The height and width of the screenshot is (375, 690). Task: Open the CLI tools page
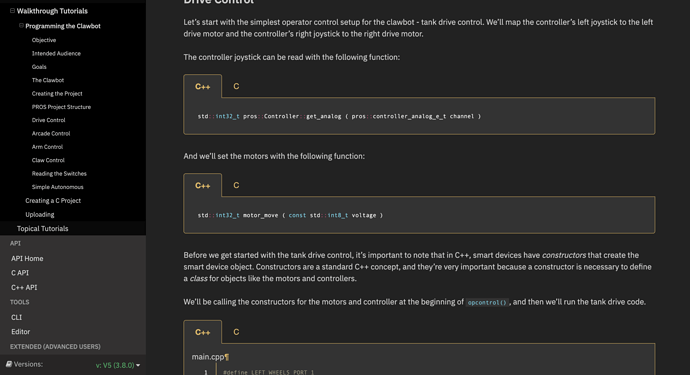[x=16, y=317]
